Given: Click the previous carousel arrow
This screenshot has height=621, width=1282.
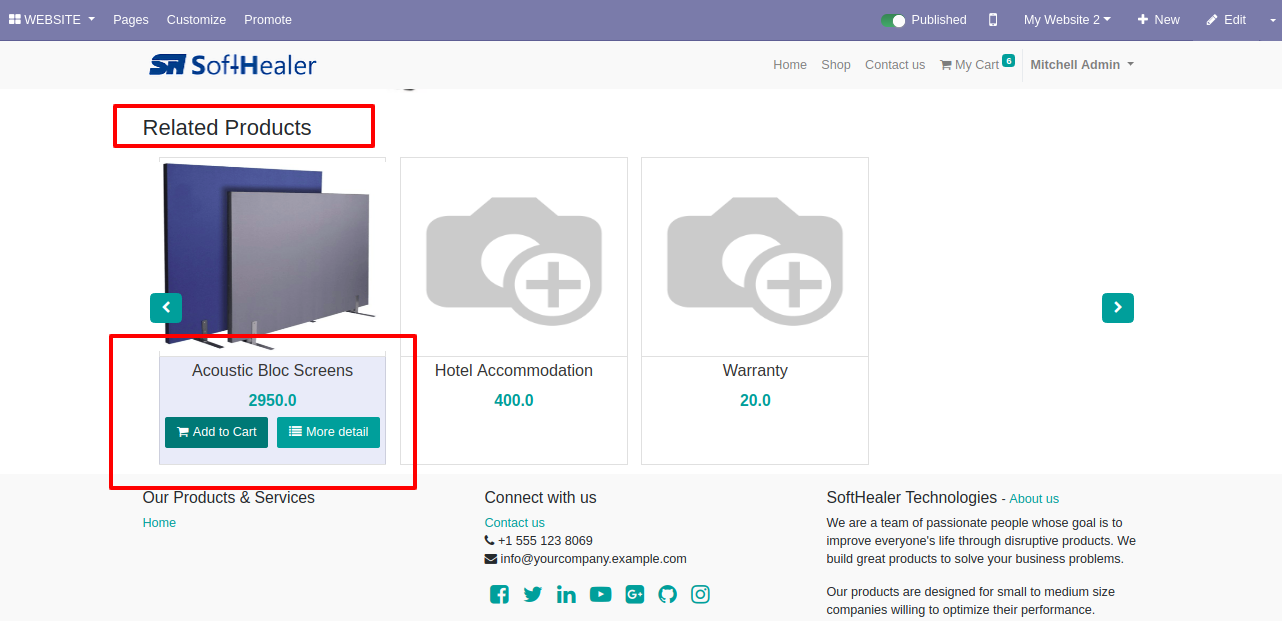Looking at the screenshot, I should coord(166,308).
